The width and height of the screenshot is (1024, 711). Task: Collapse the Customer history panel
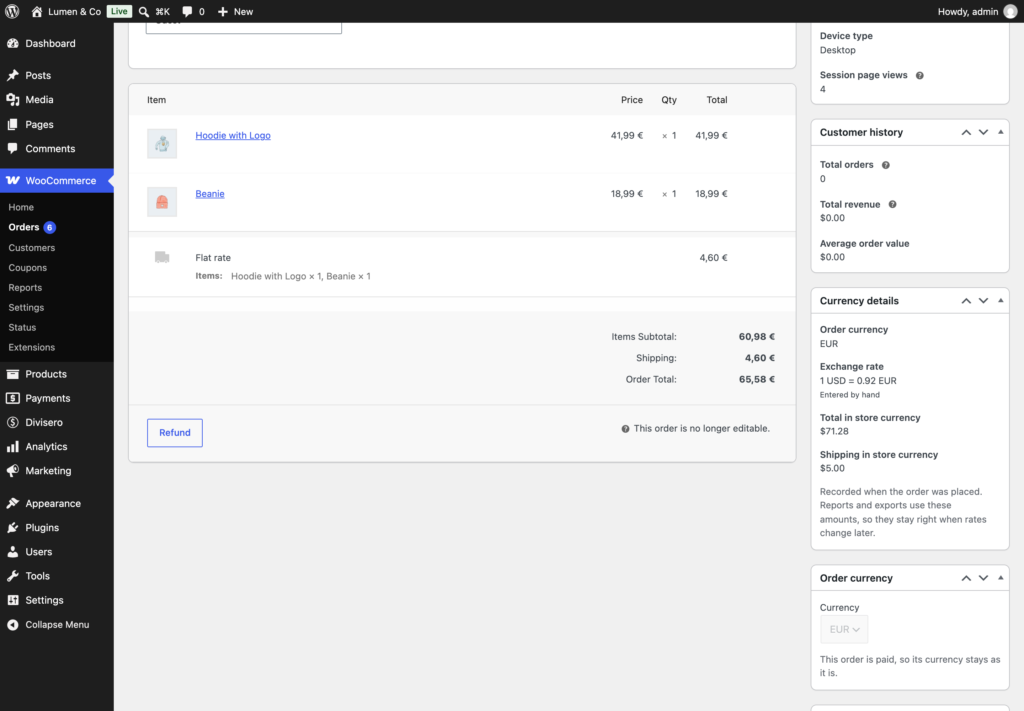pos(1000,133)
